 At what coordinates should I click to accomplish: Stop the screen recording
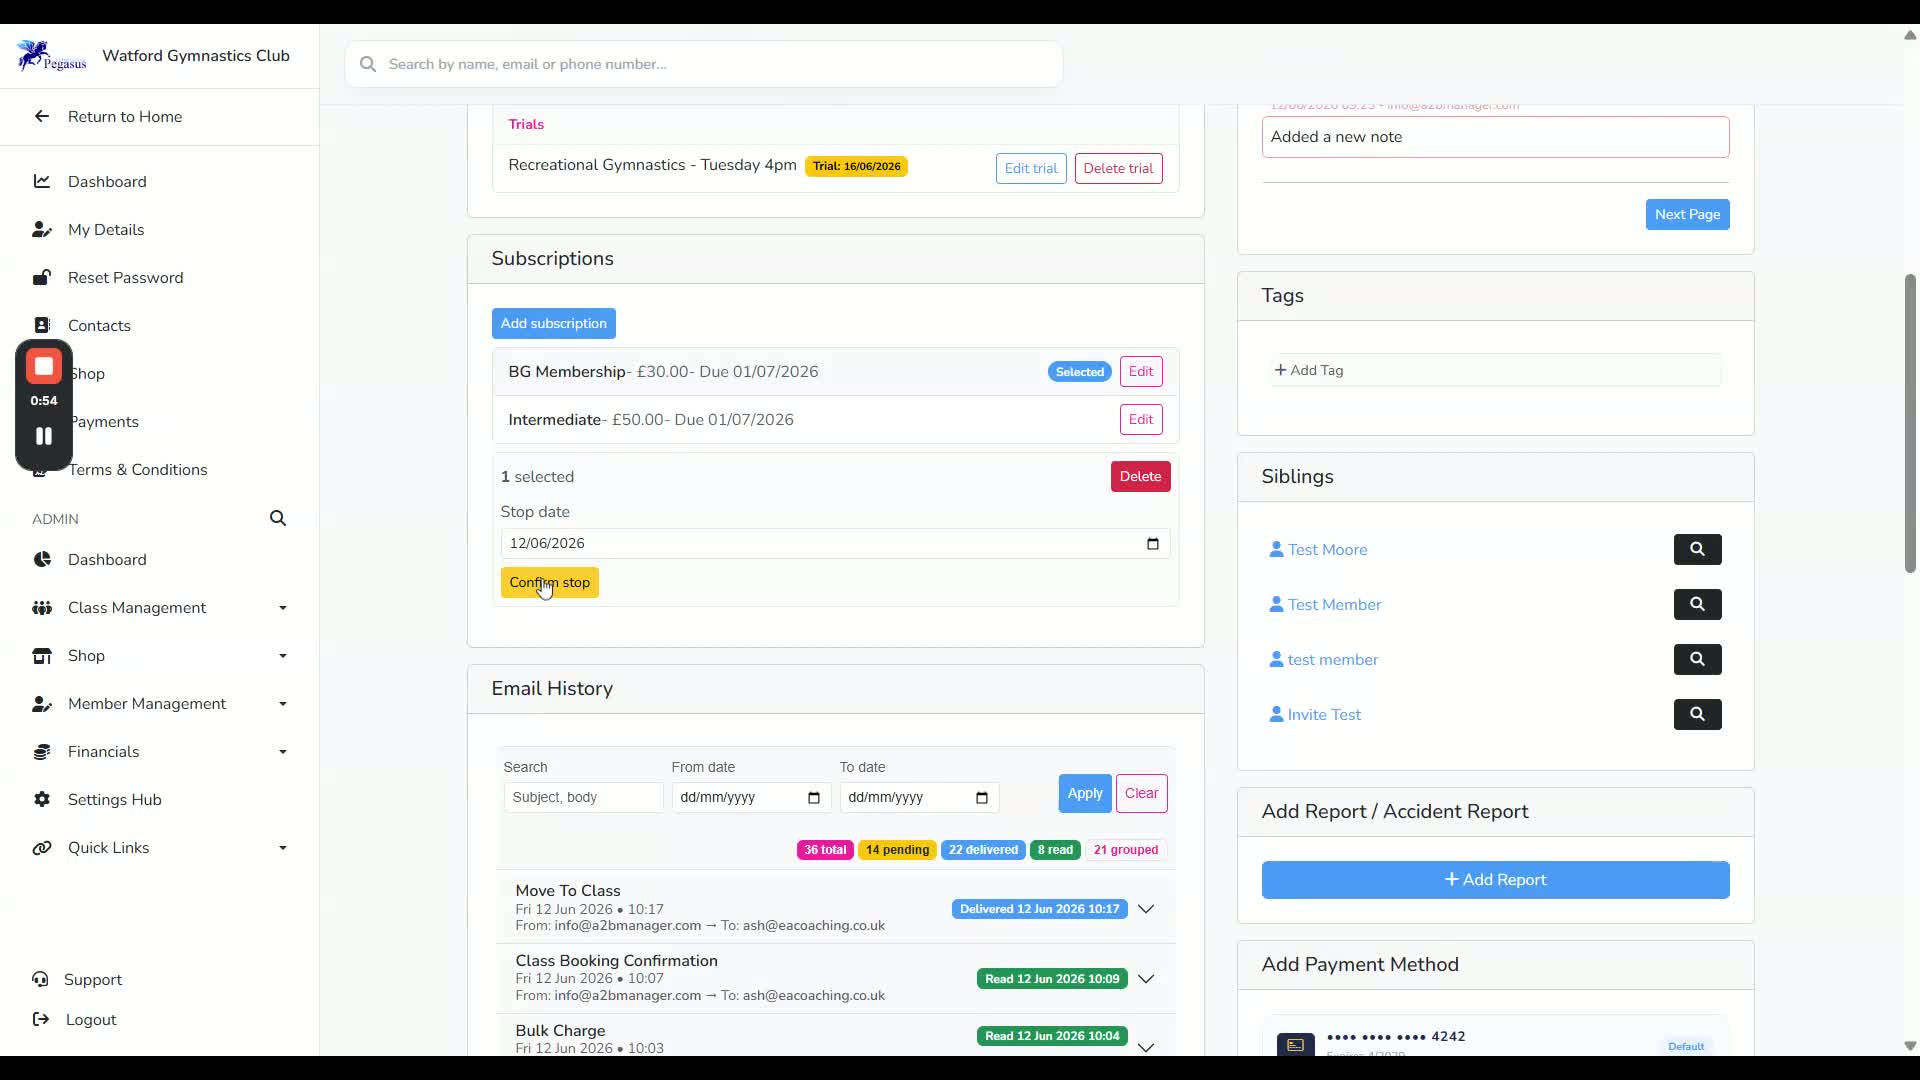click(44, 367)
